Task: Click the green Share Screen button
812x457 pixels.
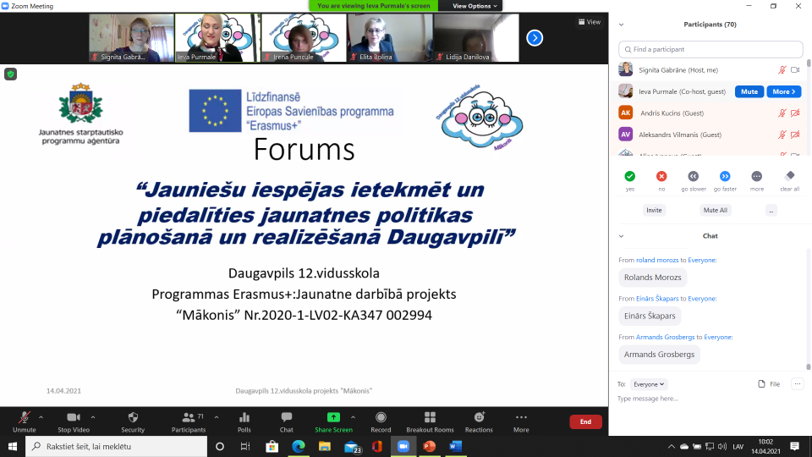Action: (334, 422)
